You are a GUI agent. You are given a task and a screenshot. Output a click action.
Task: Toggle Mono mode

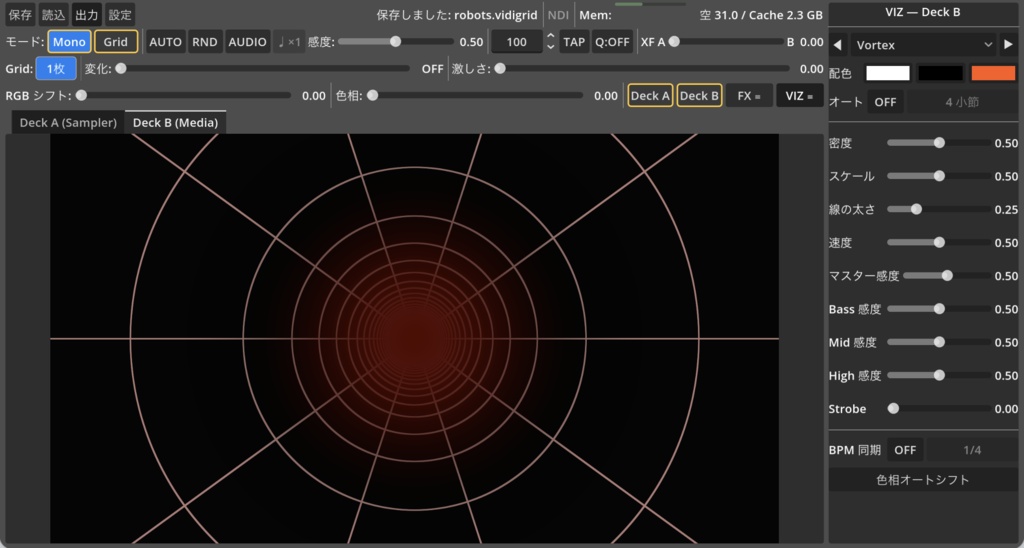69,42
